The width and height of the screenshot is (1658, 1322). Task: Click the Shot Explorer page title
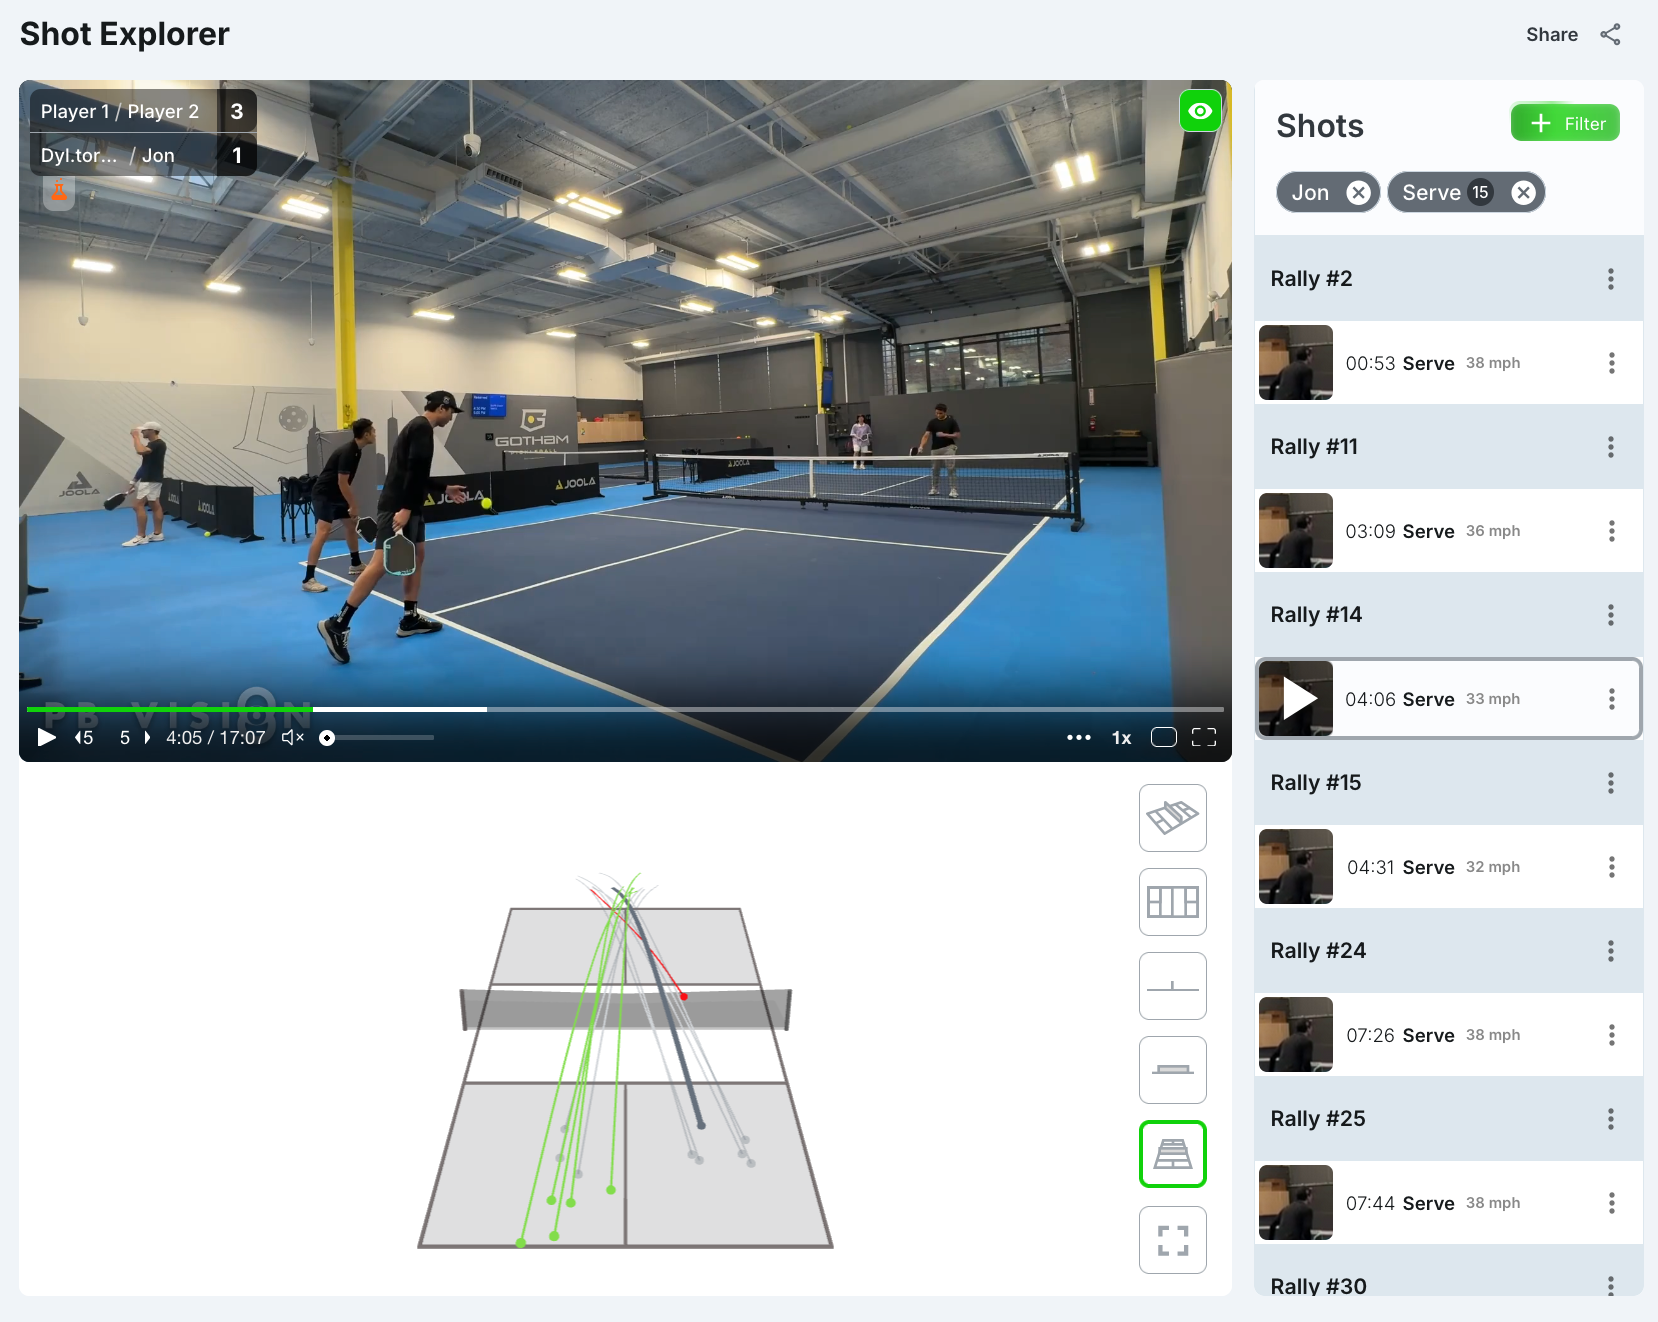click(125, 34)
